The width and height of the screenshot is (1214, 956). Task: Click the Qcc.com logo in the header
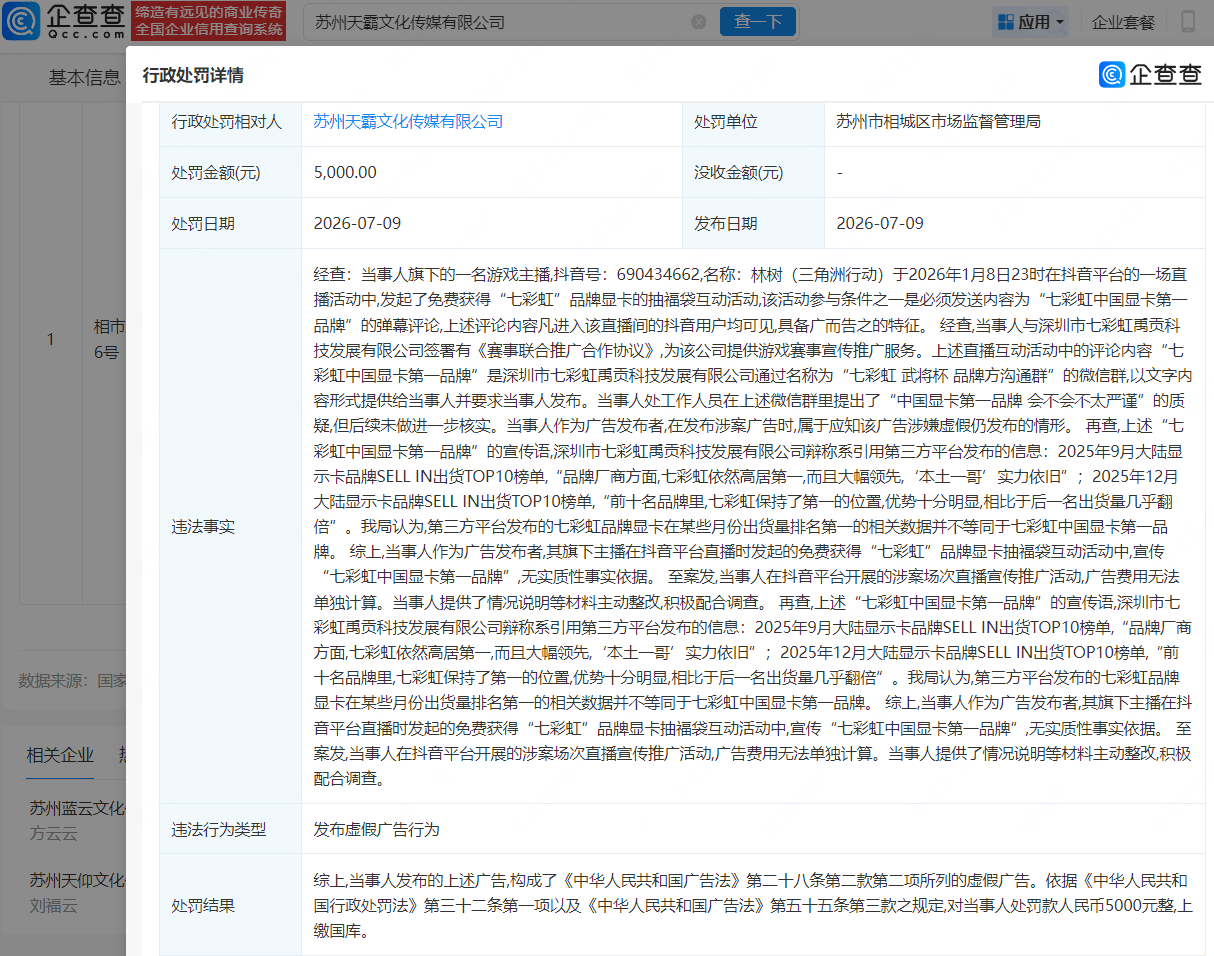[64, 21]
